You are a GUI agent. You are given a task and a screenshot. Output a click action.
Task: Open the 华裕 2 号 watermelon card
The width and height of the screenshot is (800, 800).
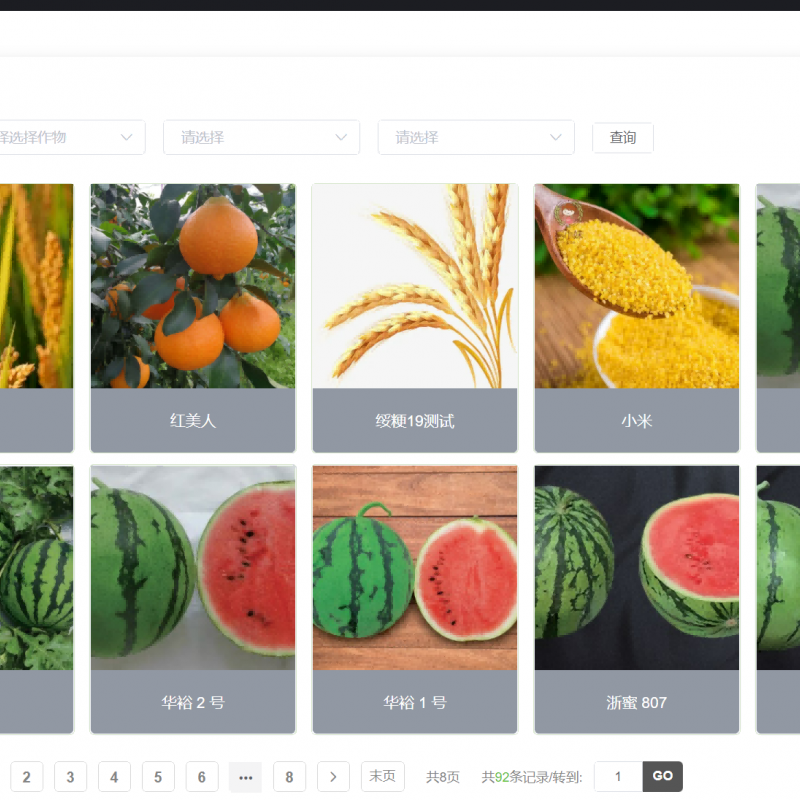click(193, 599)
